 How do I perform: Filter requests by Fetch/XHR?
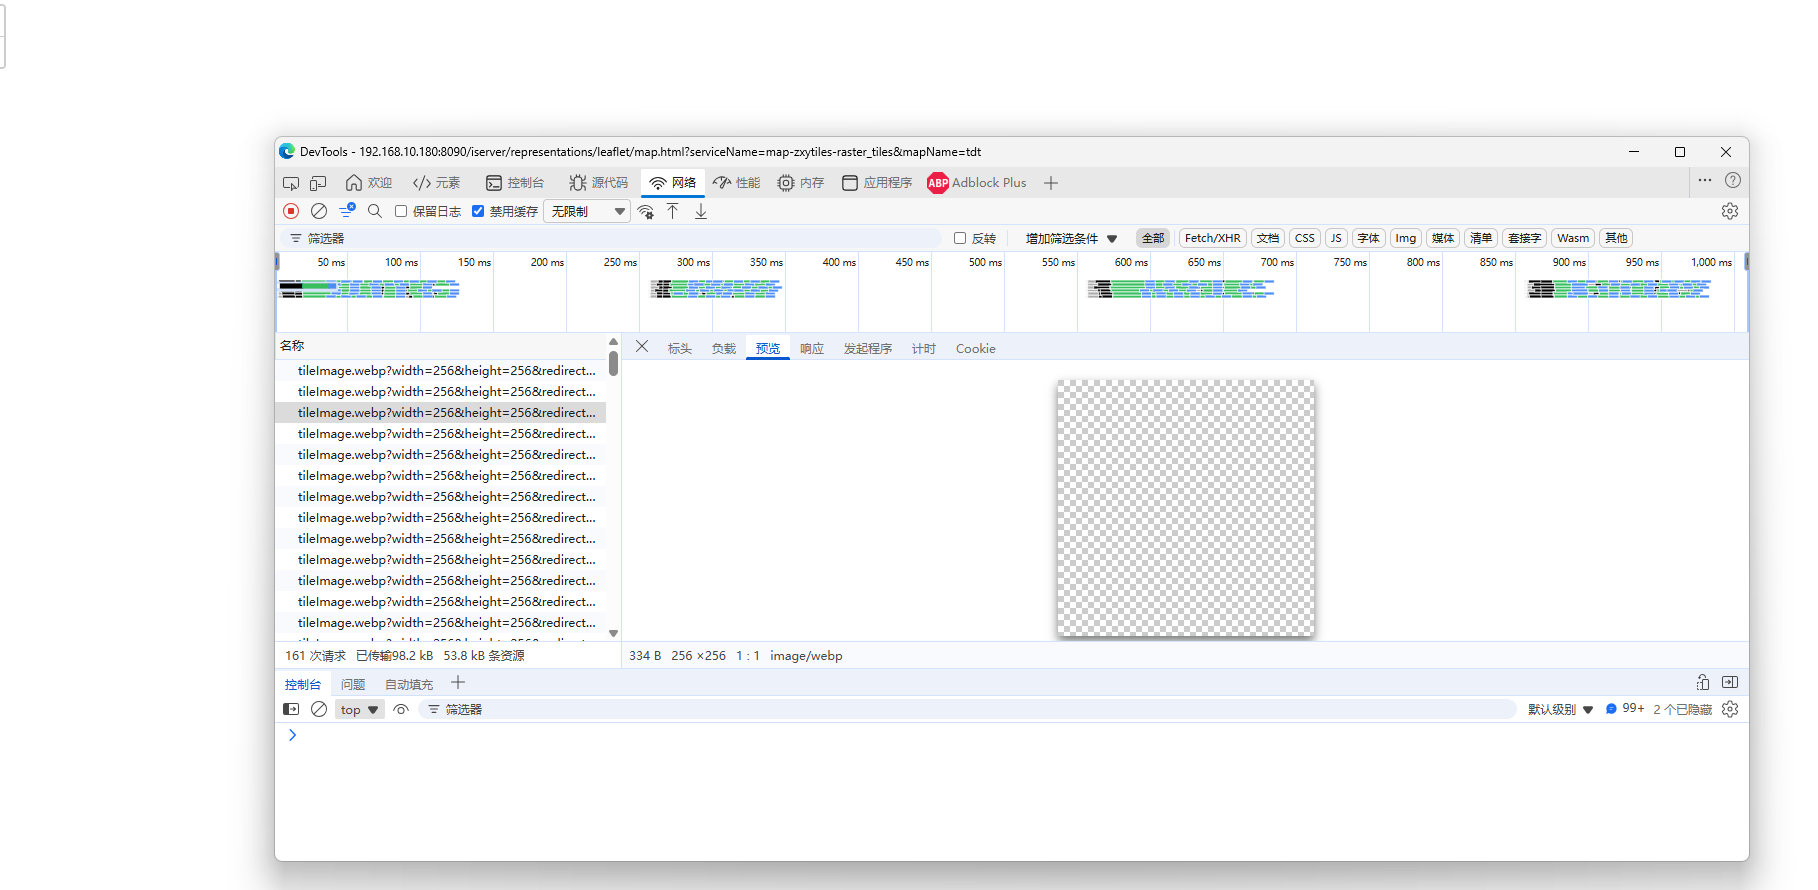(x=1212, y=238)
